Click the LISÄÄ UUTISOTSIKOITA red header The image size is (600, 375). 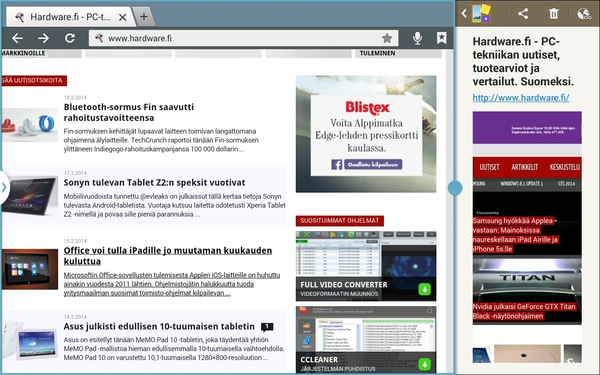pyautogui.click(x=34, y=80)
